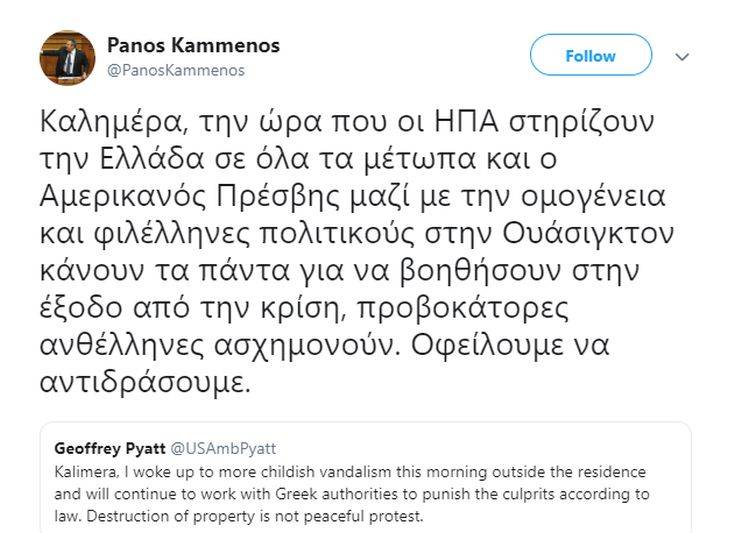Open the Panos Kammenos display name
Image resolution: width=735 pixels, height=533 pixels.
pyautogui.click(x=192, y=46)
